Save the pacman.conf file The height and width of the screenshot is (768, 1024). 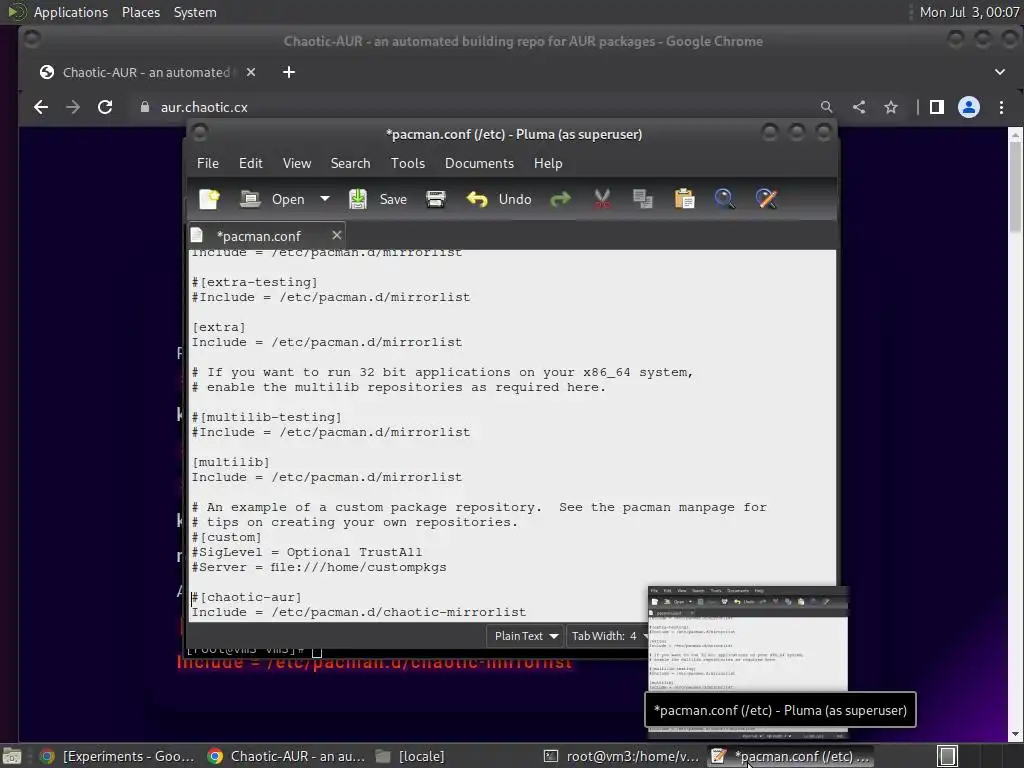pyautogui.click(x=377, y=199)
